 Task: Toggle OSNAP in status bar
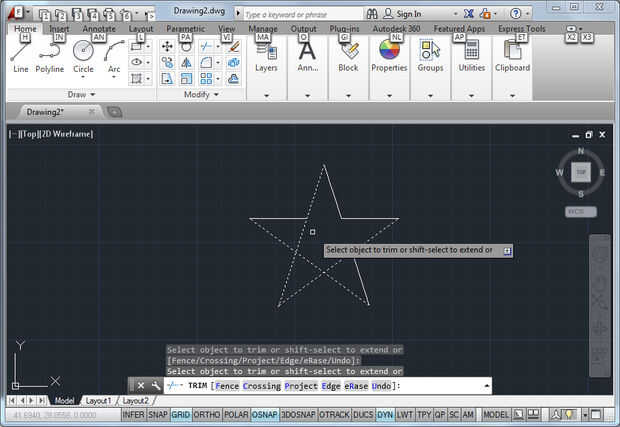pyautogui.click(x=264, y=414)
